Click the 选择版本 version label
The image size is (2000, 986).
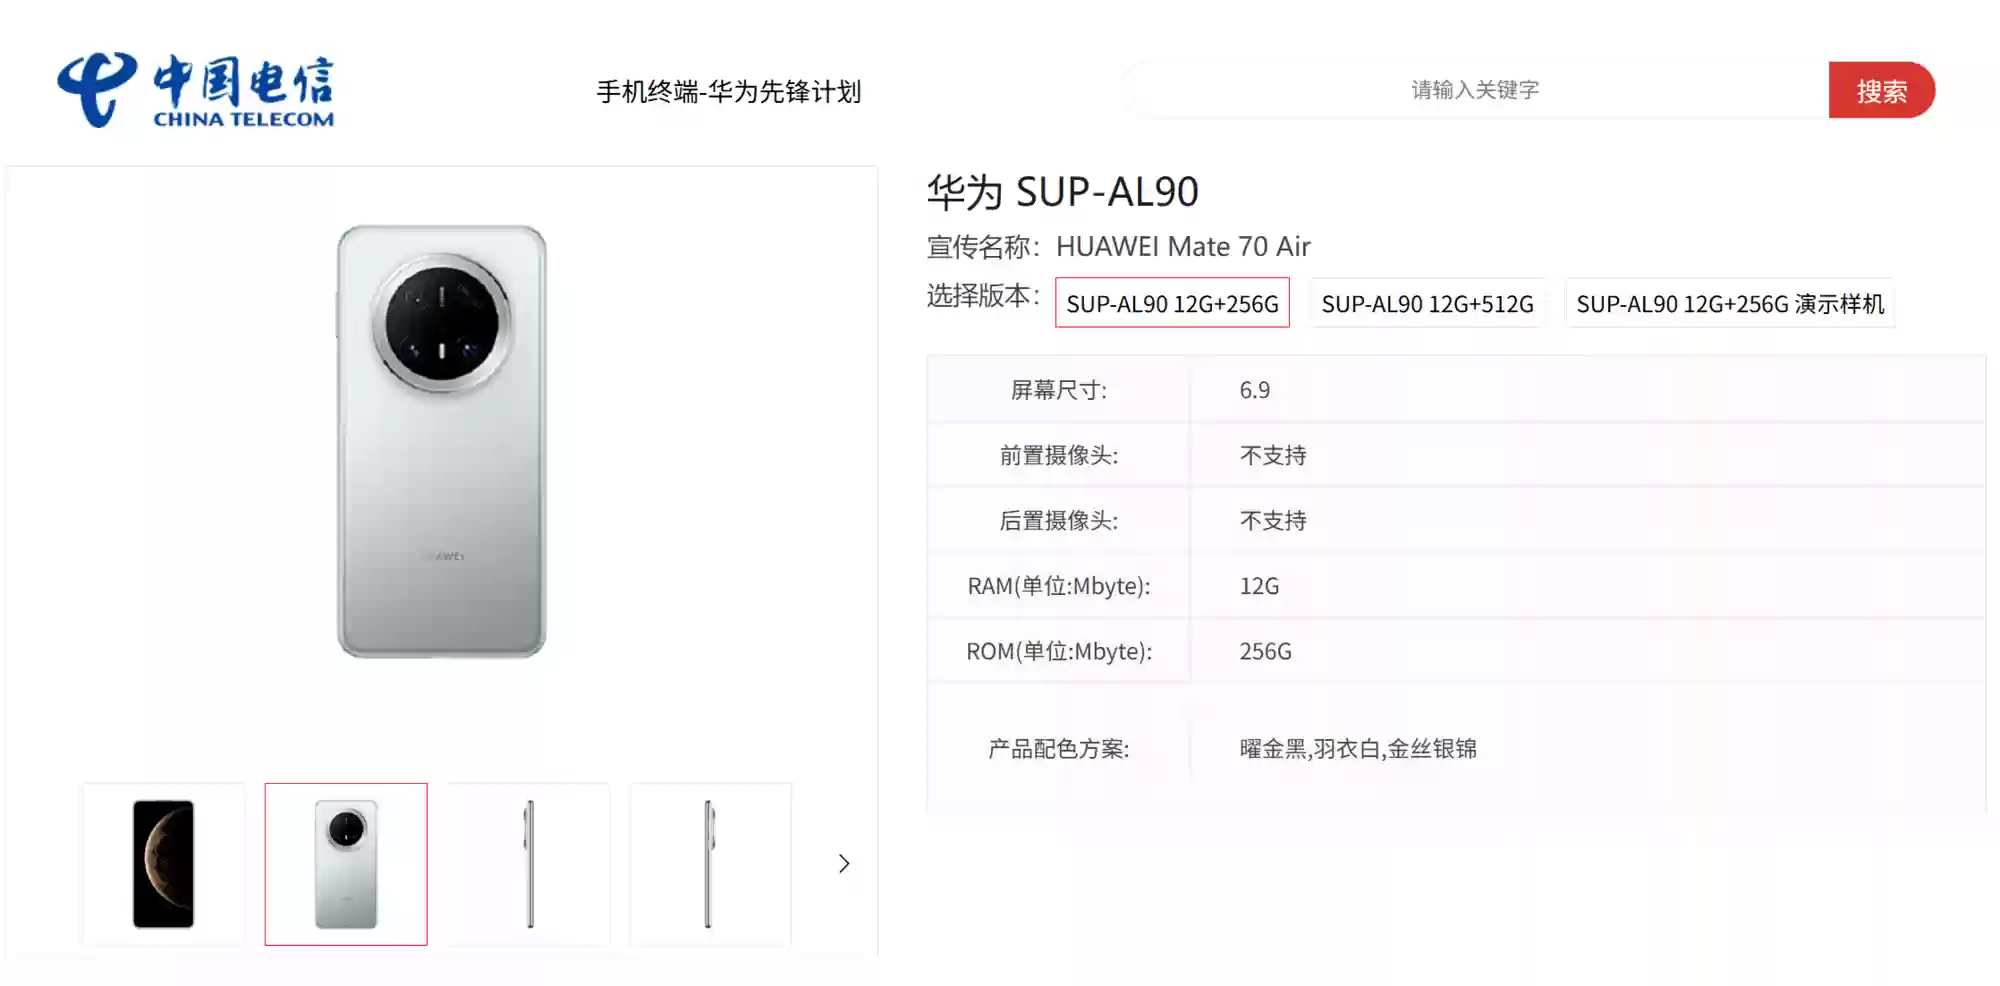click(982, 296)
